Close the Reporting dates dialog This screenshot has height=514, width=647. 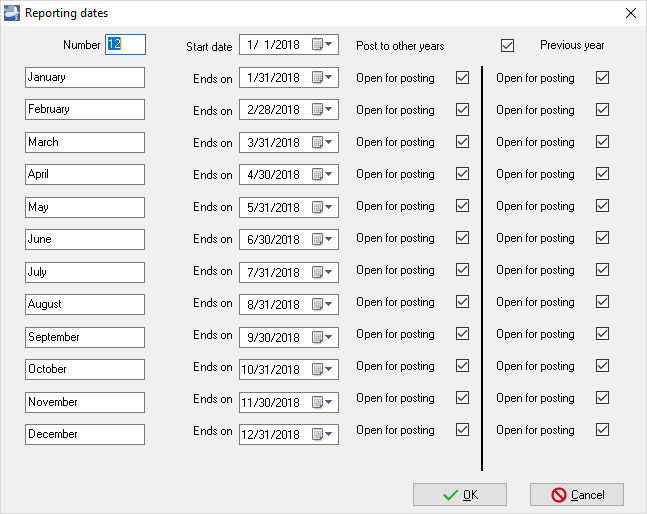(630, 13)
